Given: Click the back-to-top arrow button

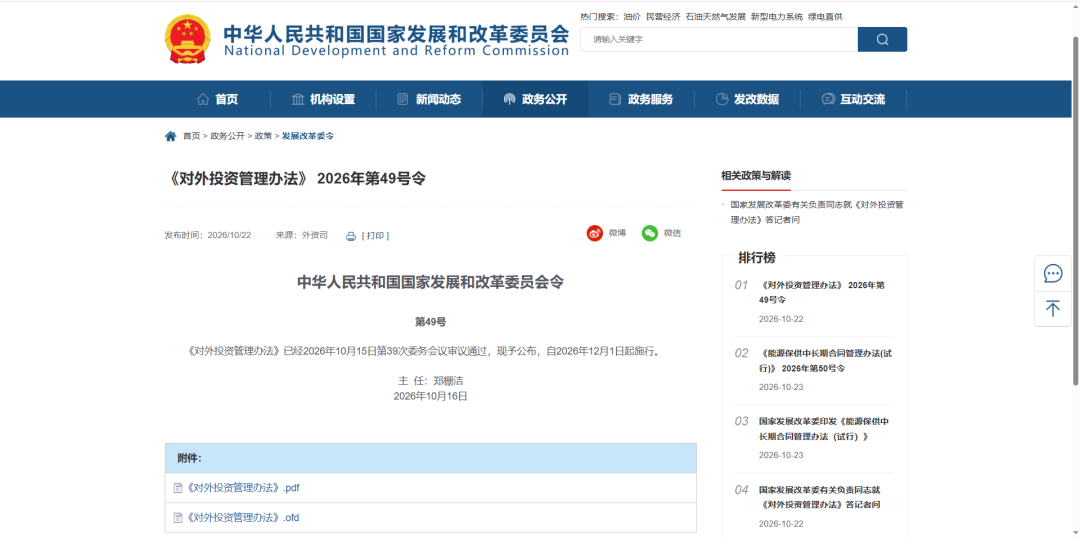Looking at the screenshot, I should 1052,309.
